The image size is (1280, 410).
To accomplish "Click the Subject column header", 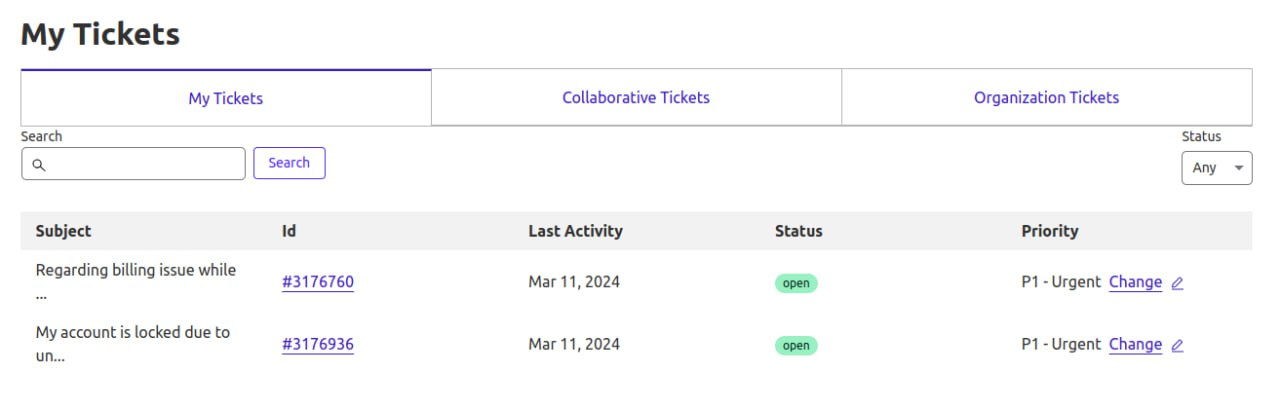I will pos(63,231).
